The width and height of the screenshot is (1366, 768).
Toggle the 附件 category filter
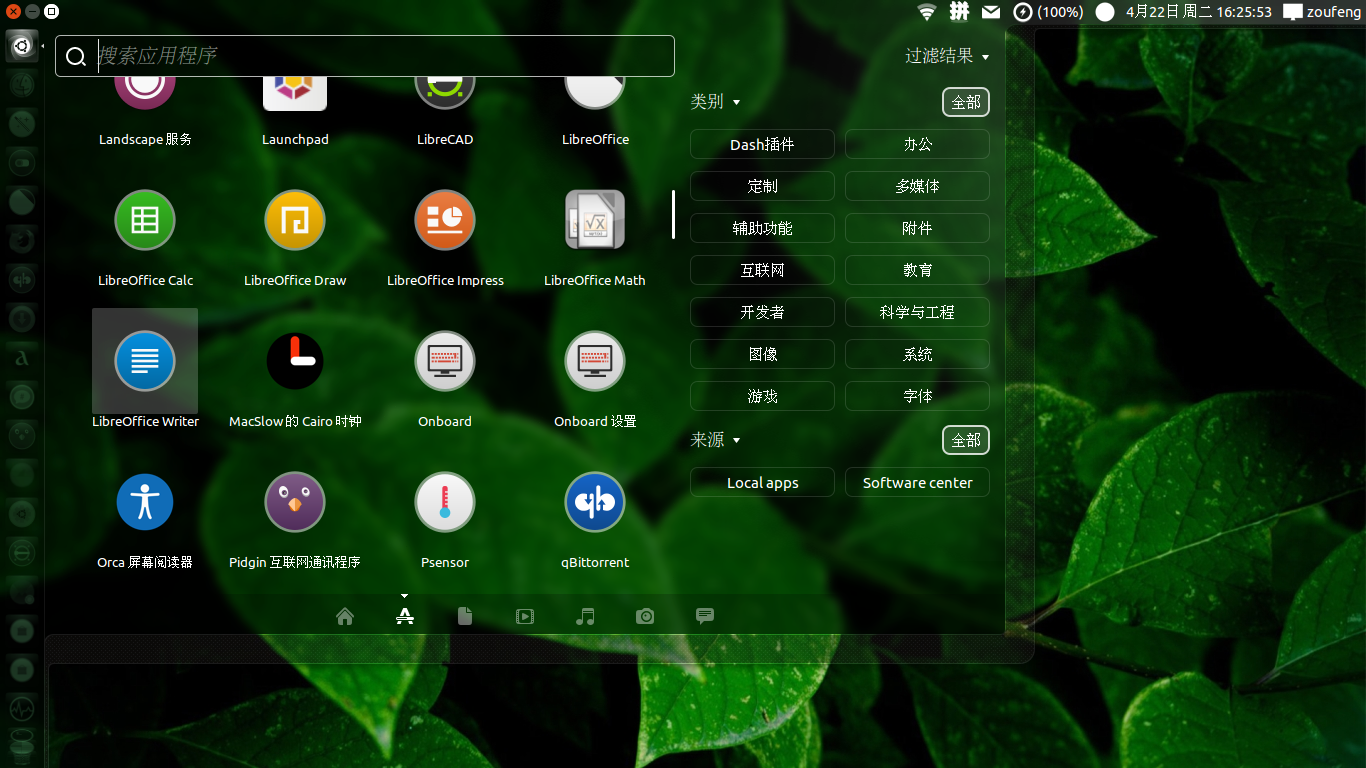click(917, 228)
